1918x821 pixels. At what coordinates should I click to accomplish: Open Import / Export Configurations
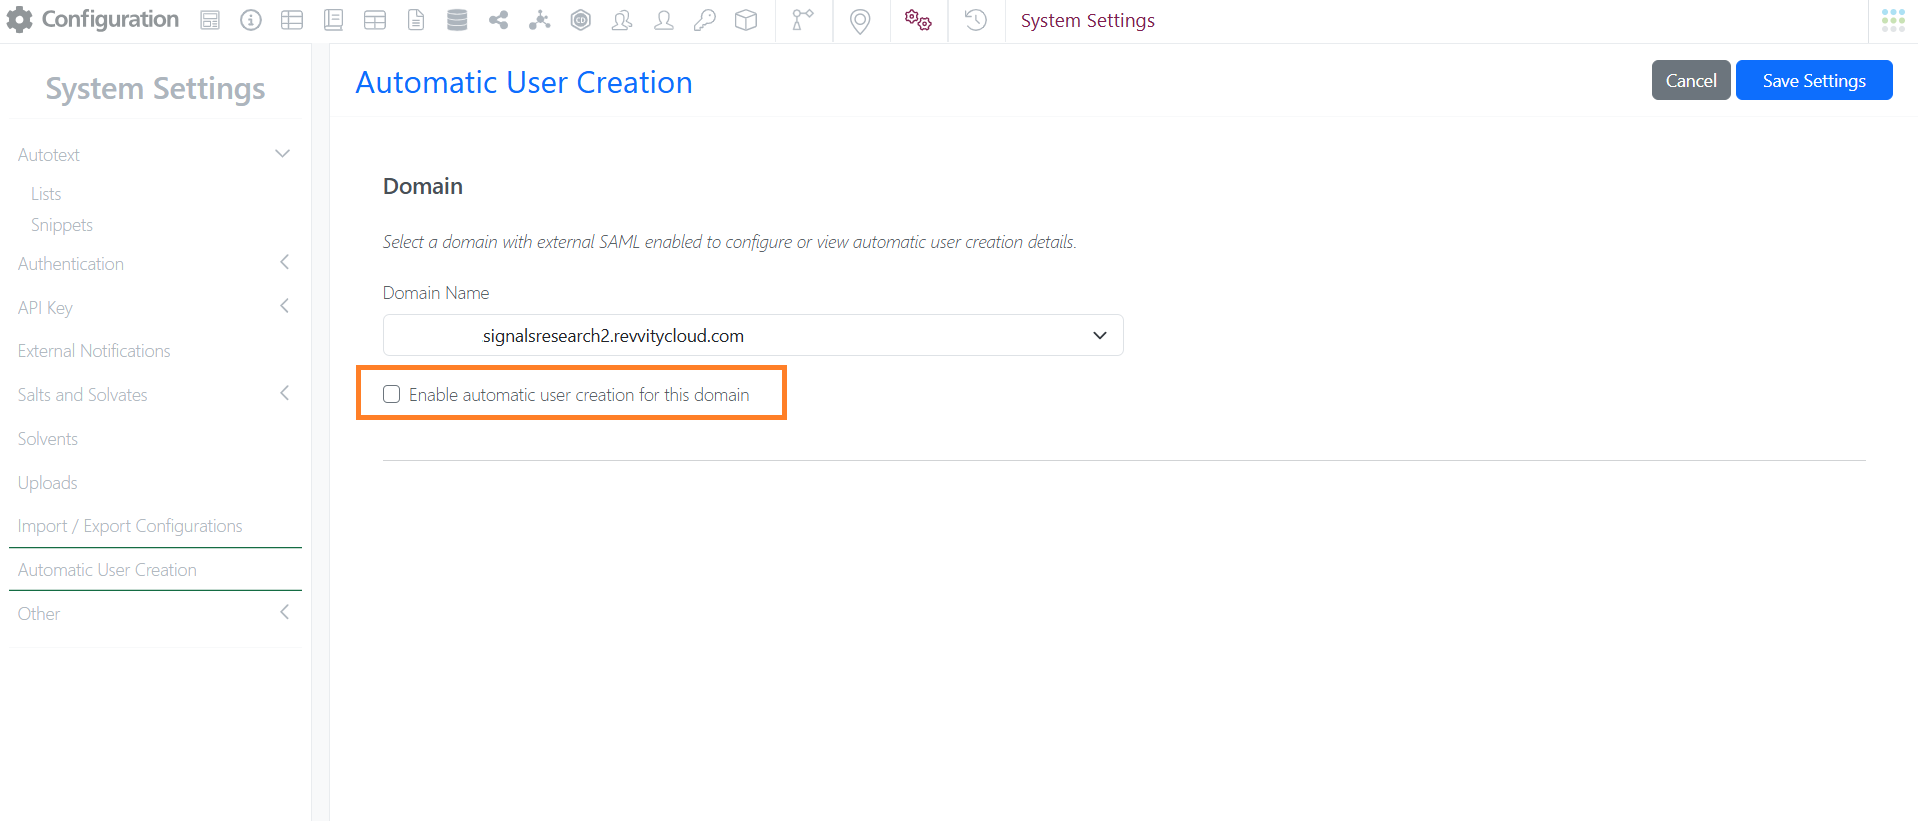(x=130, y=526)
